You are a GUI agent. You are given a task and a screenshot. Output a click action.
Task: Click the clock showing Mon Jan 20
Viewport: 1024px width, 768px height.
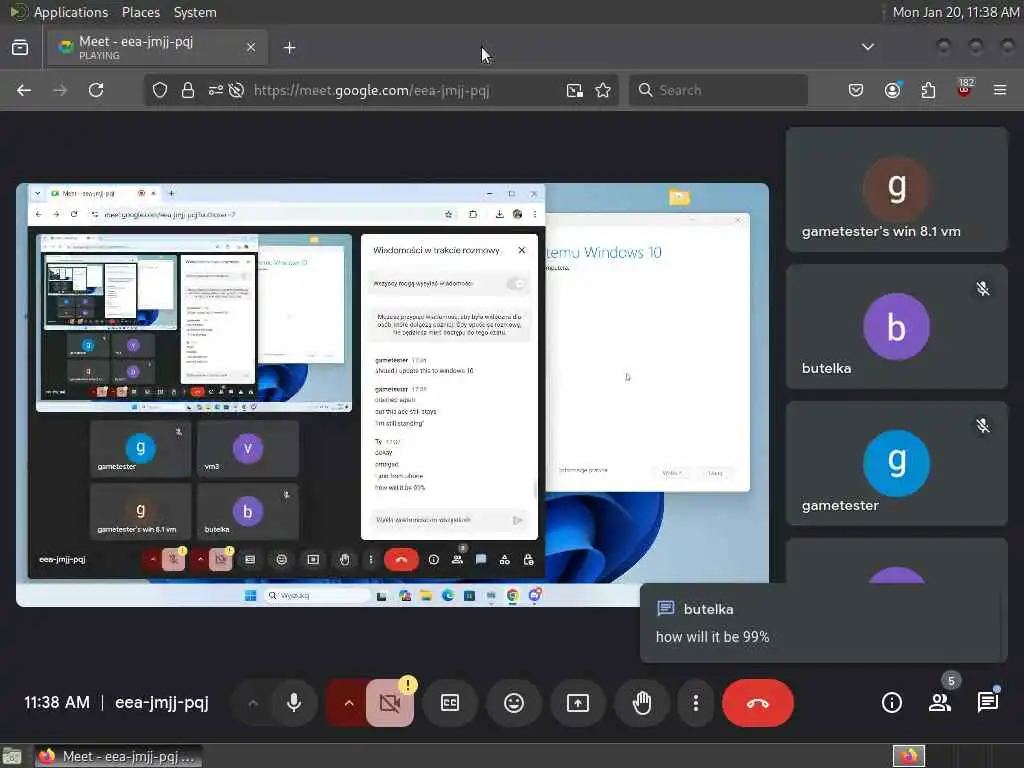click(955, 12)
